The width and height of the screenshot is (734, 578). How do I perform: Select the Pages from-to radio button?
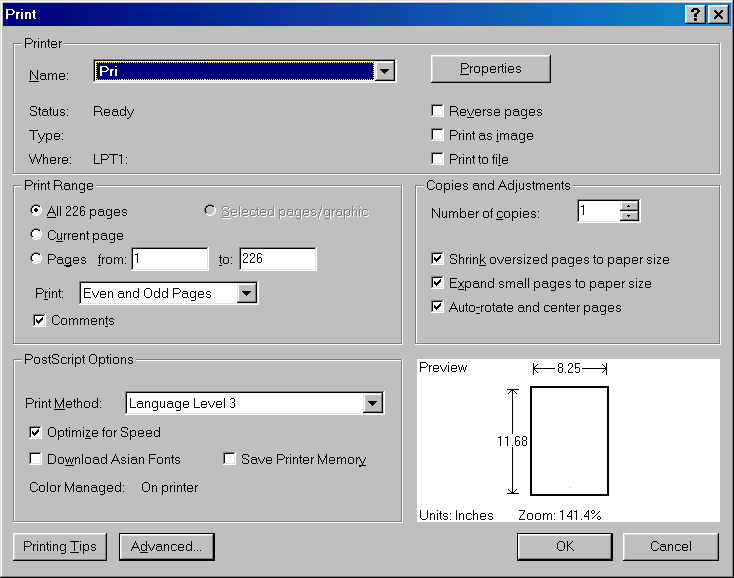coord(36,258)
